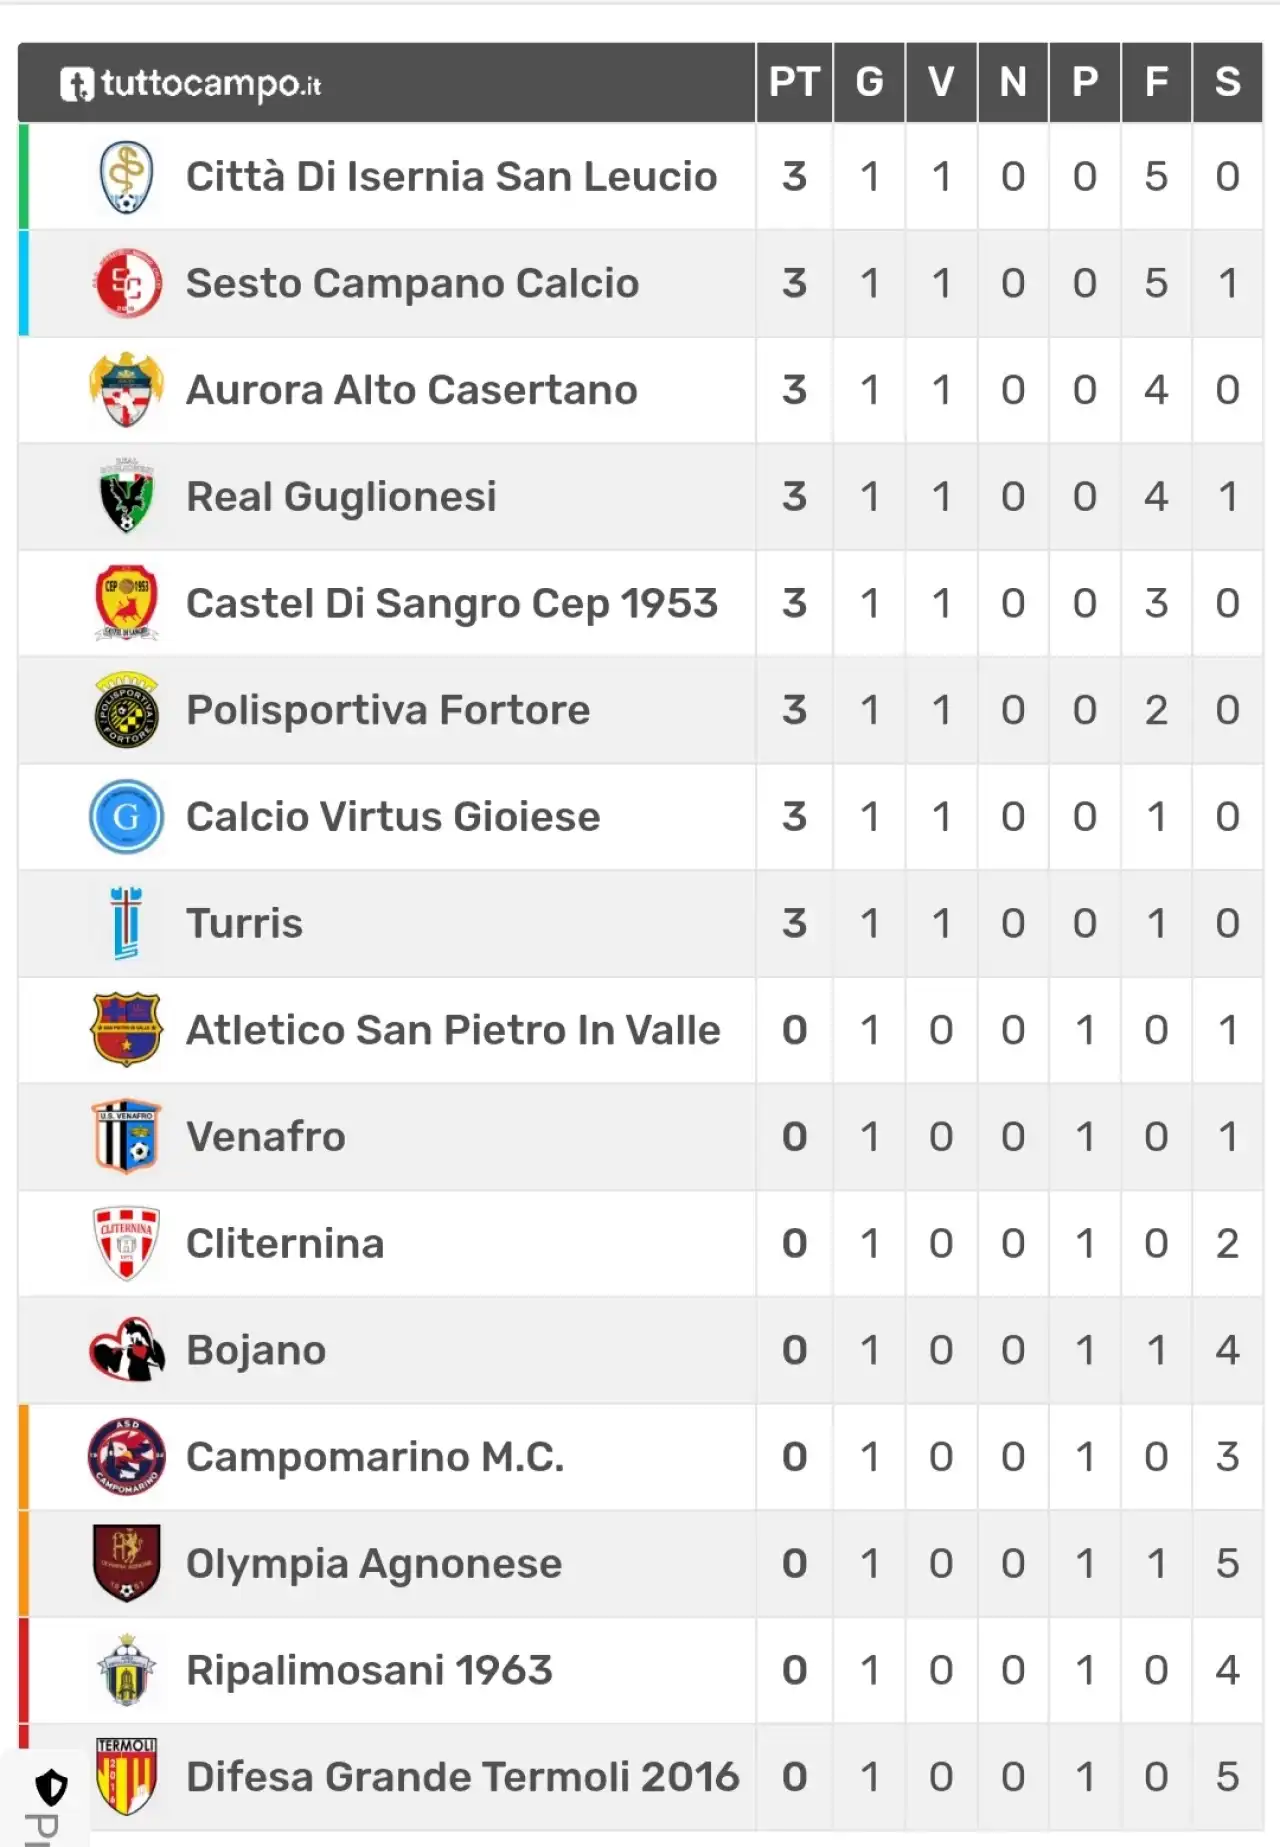1280x1847 pixels.
Task: Click the Venafro striped crest
Action: [x=126, y=1137]
